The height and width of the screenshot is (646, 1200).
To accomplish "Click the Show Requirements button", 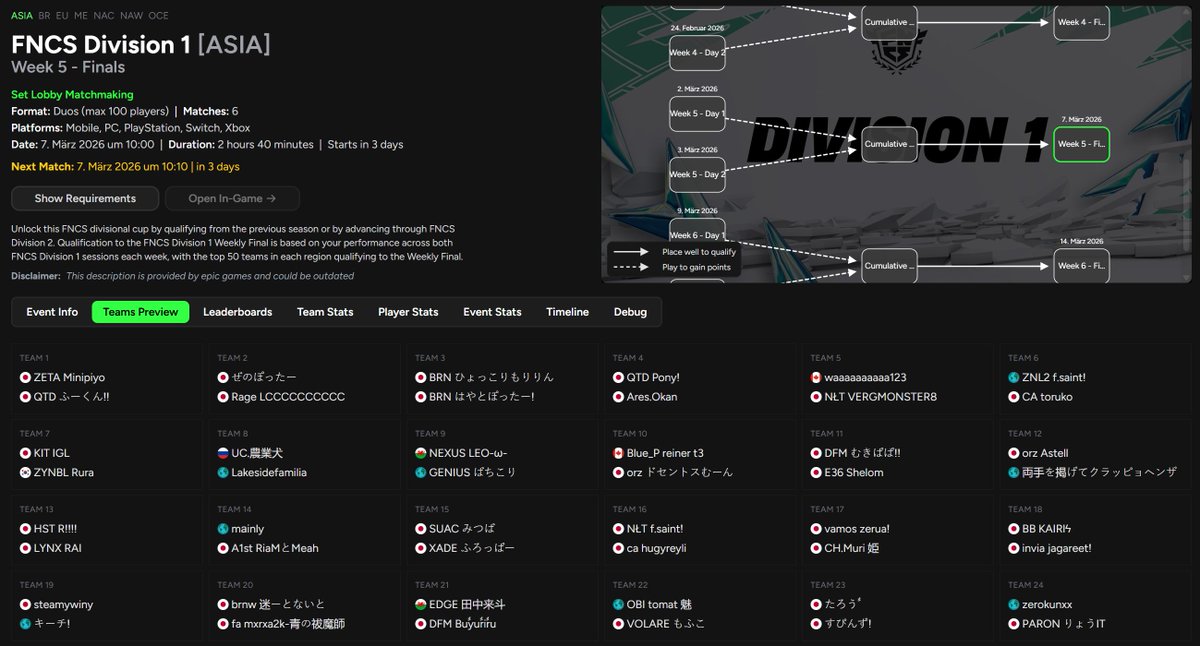I will point(85,198).
